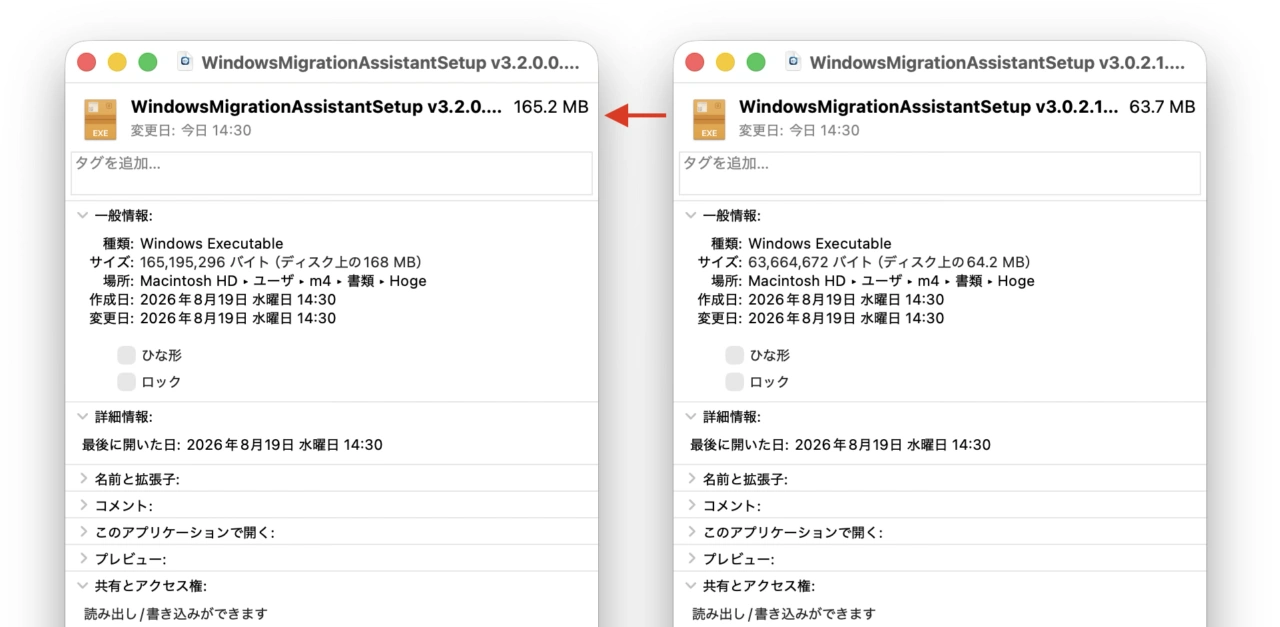1280x627 pixels.
Task: Click 最後に開いた日 value in v3.2.0.0 window
Action: (x=284, y=445)
